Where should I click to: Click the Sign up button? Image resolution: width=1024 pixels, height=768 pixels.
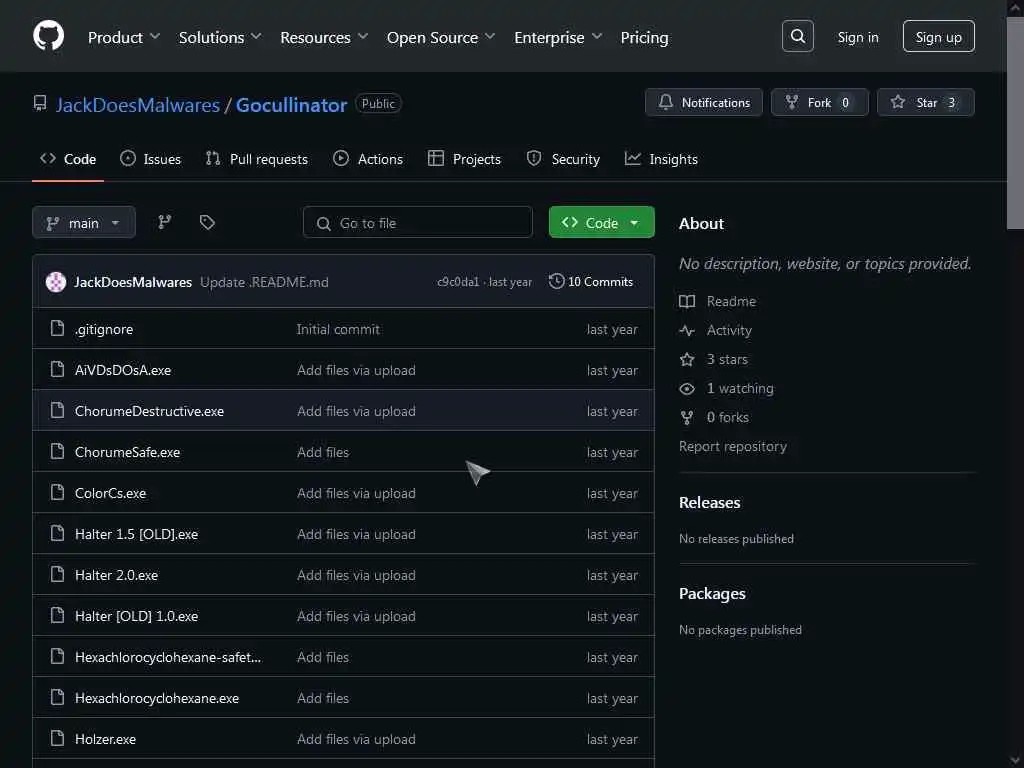(938, 37)
